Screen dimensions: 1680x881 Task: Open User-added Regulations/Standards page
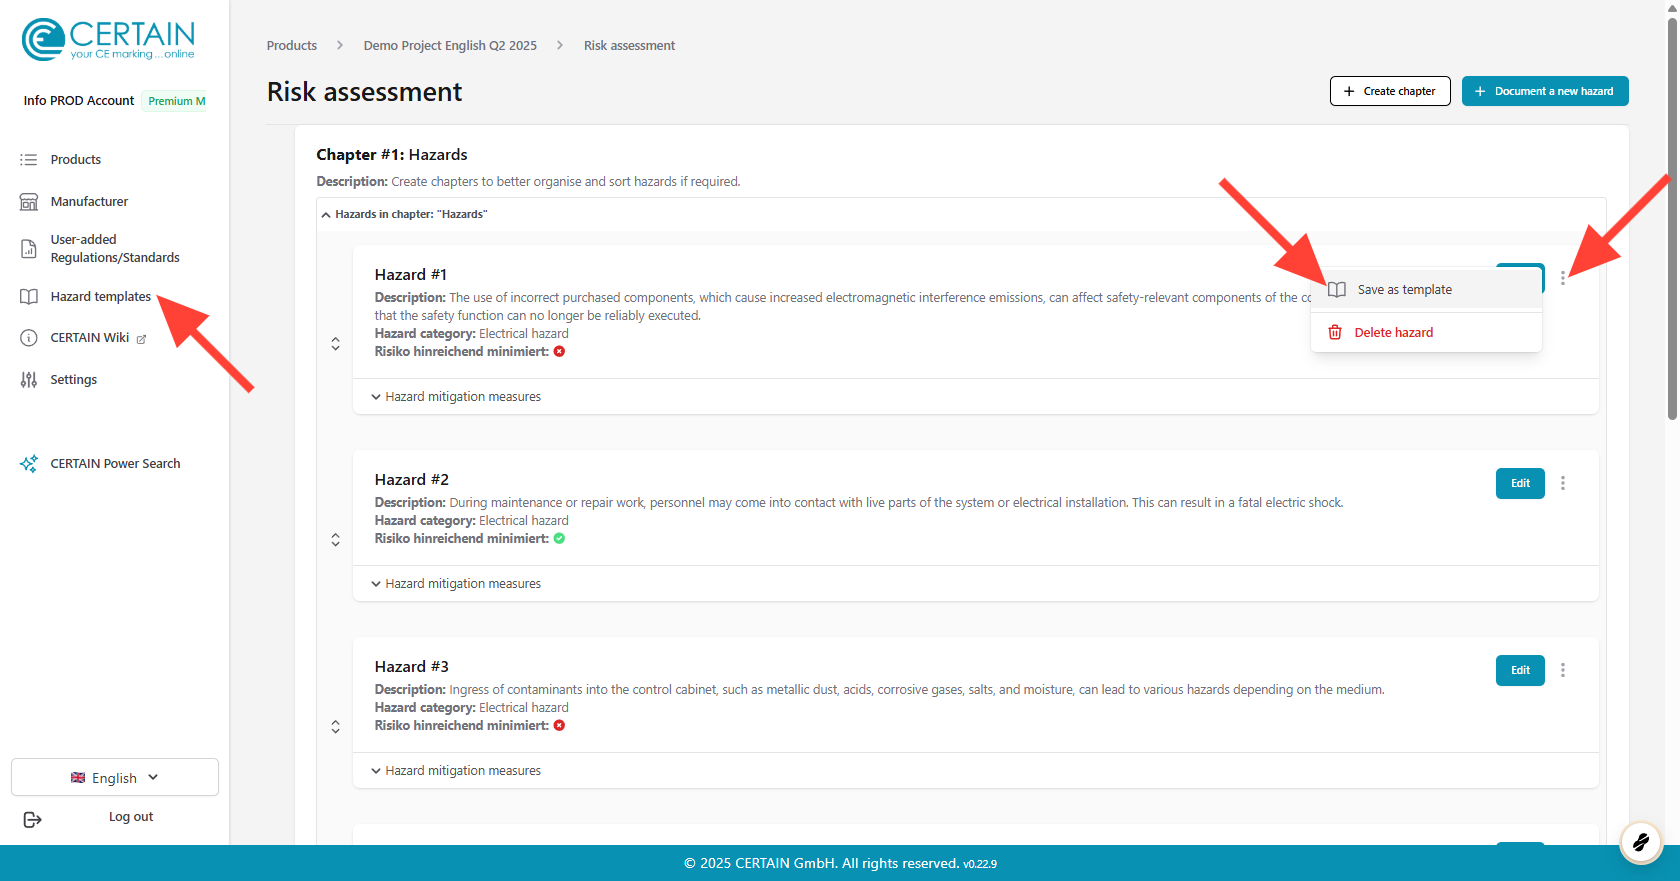click(115, 249)
